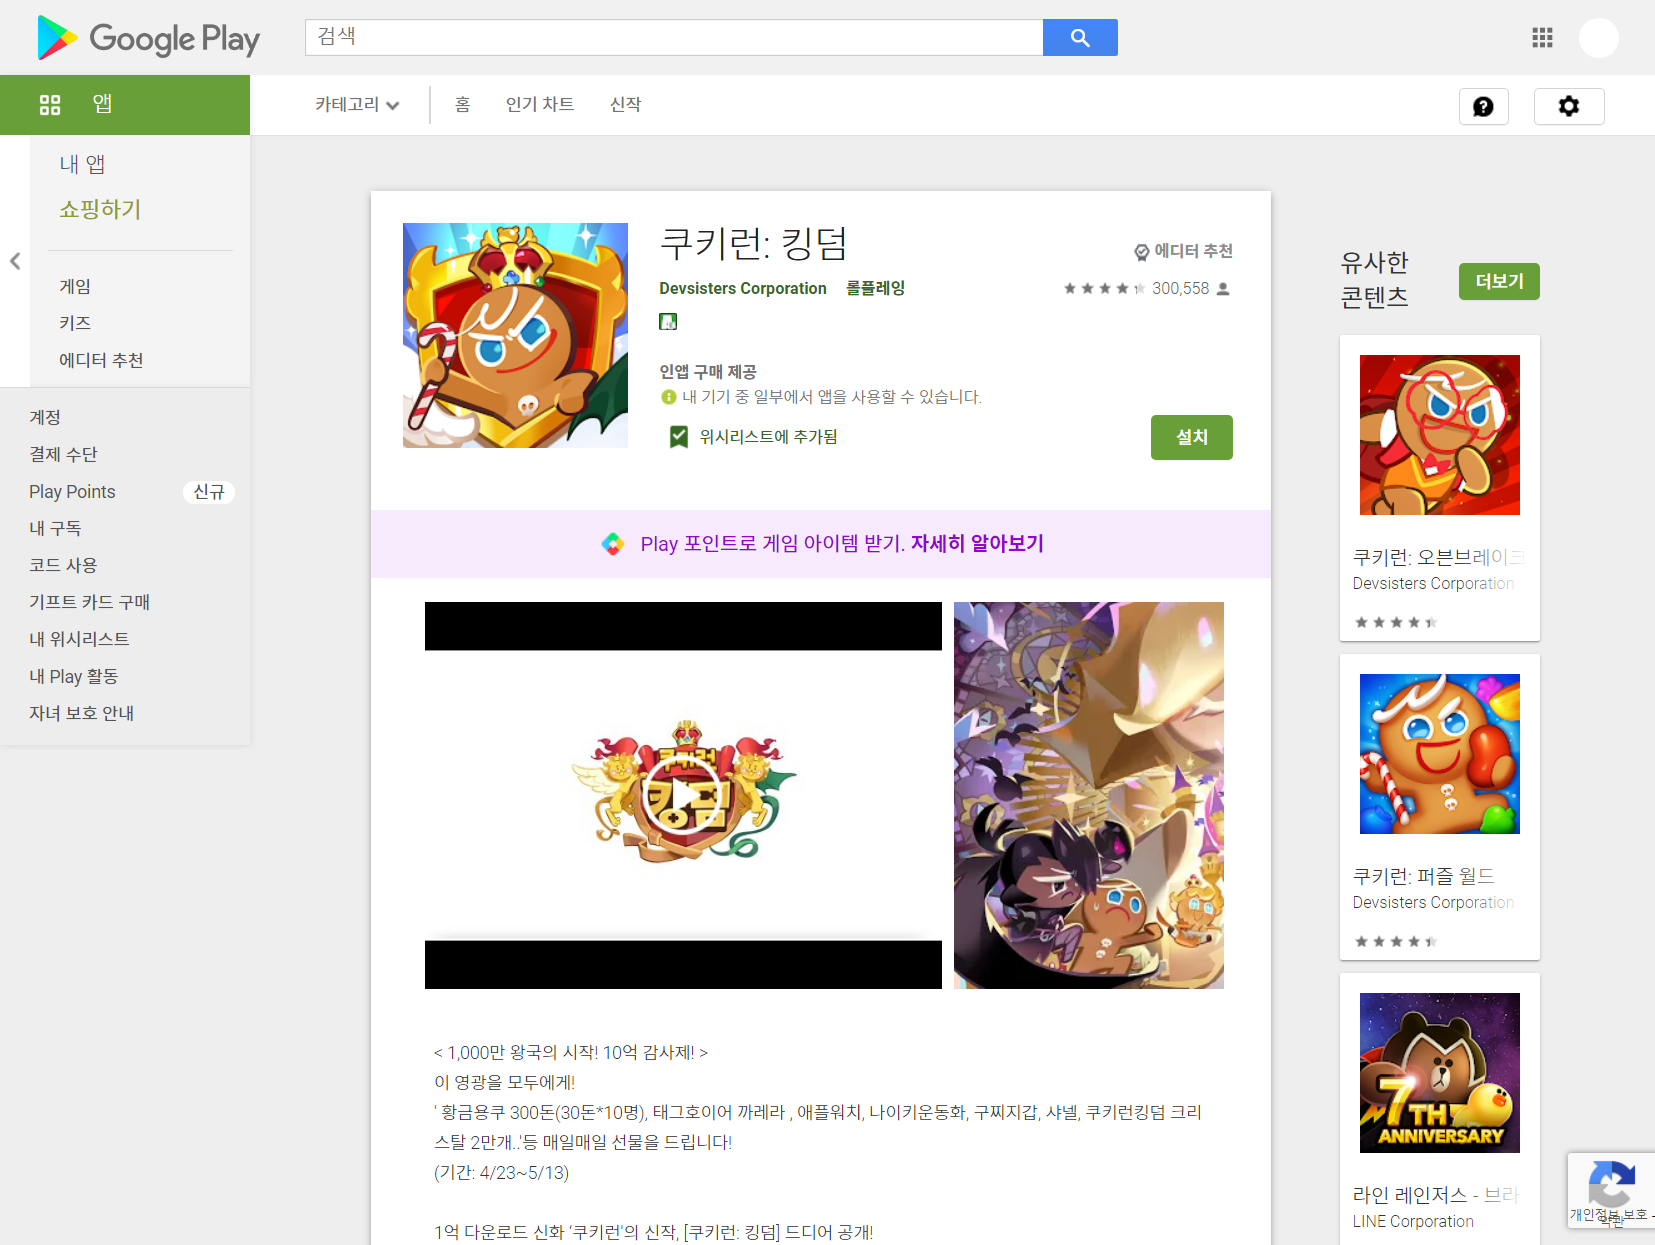Open the 라인 레인저스 app card

1440,1110
